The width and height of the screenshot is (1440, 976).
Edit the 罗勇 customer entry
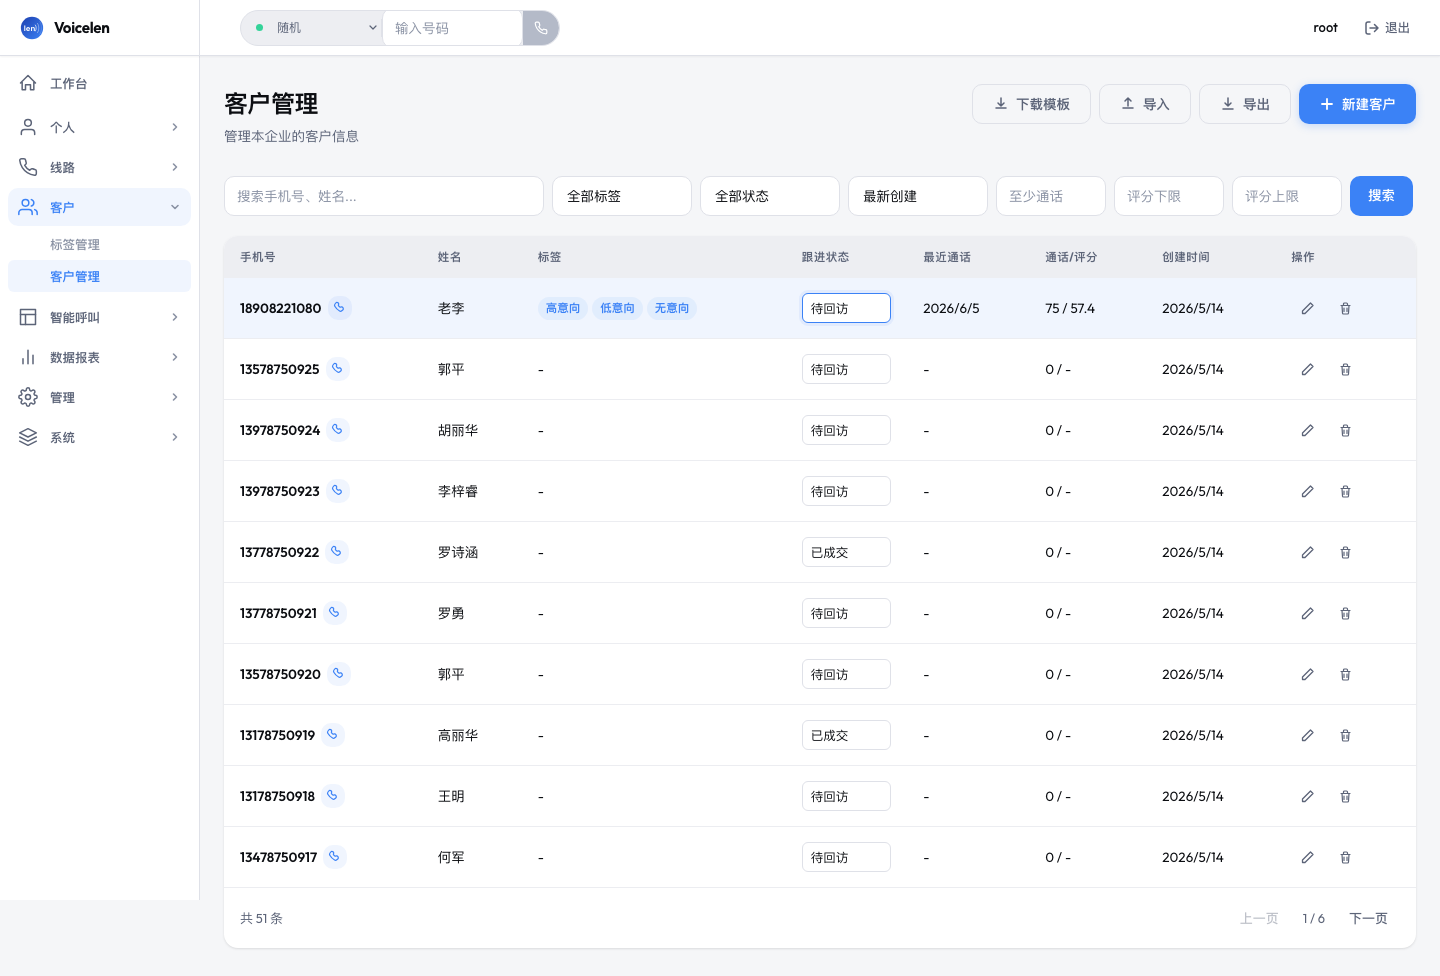pyautogui.click(x=1307, y=613)
